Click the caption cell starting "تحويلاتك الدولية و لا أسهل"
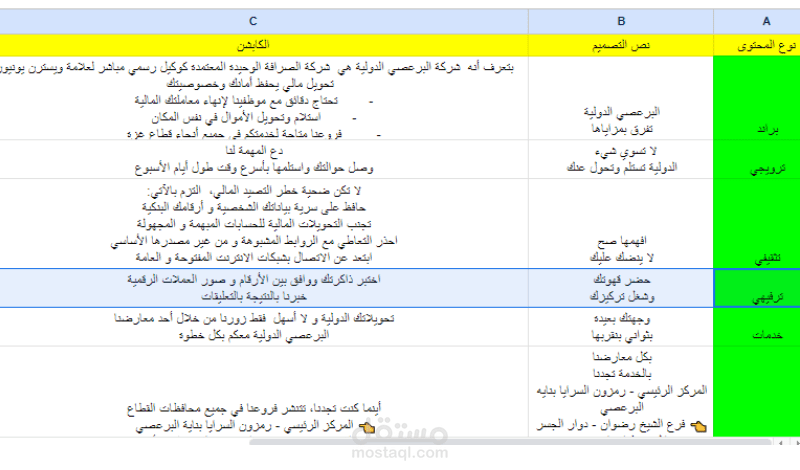800x470 pixels. (x=264, y=327)
